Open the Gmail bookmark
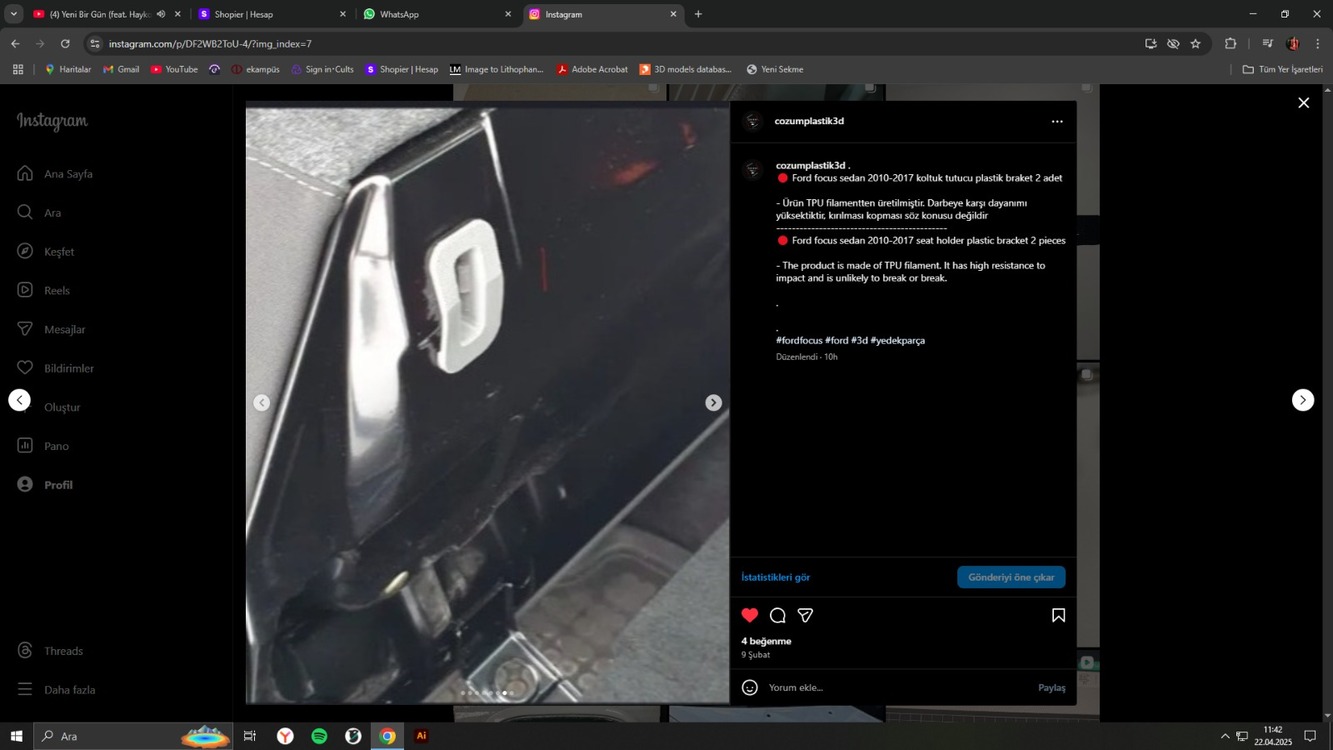This screenshot has width=1333, height=750. [121, 70]
